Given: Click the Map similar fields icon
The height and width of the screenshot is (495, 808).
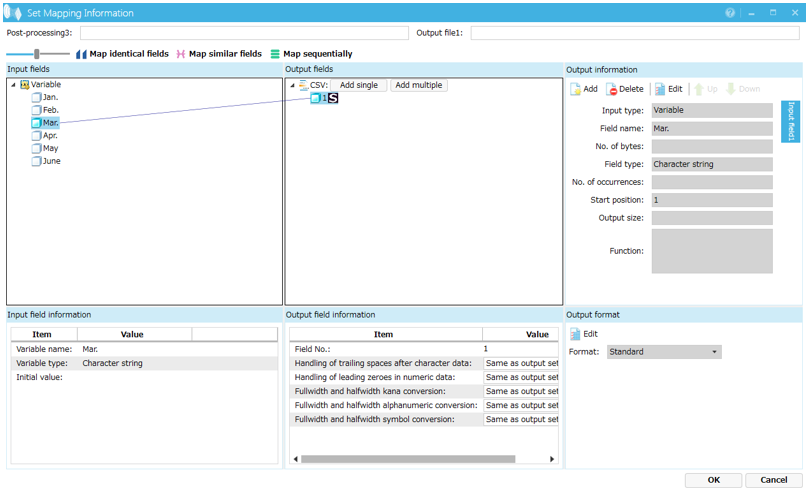Looking at the screenshot, I should (181, 54).
